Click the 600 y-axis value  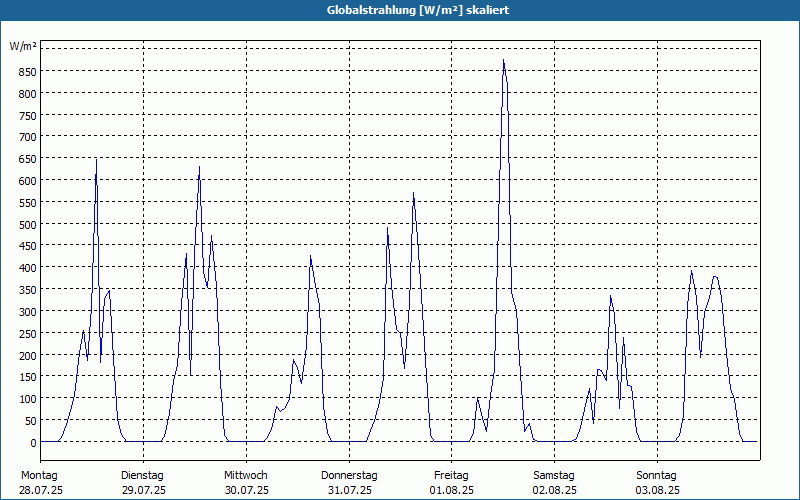pyautogui.click(x=28, y=181)
